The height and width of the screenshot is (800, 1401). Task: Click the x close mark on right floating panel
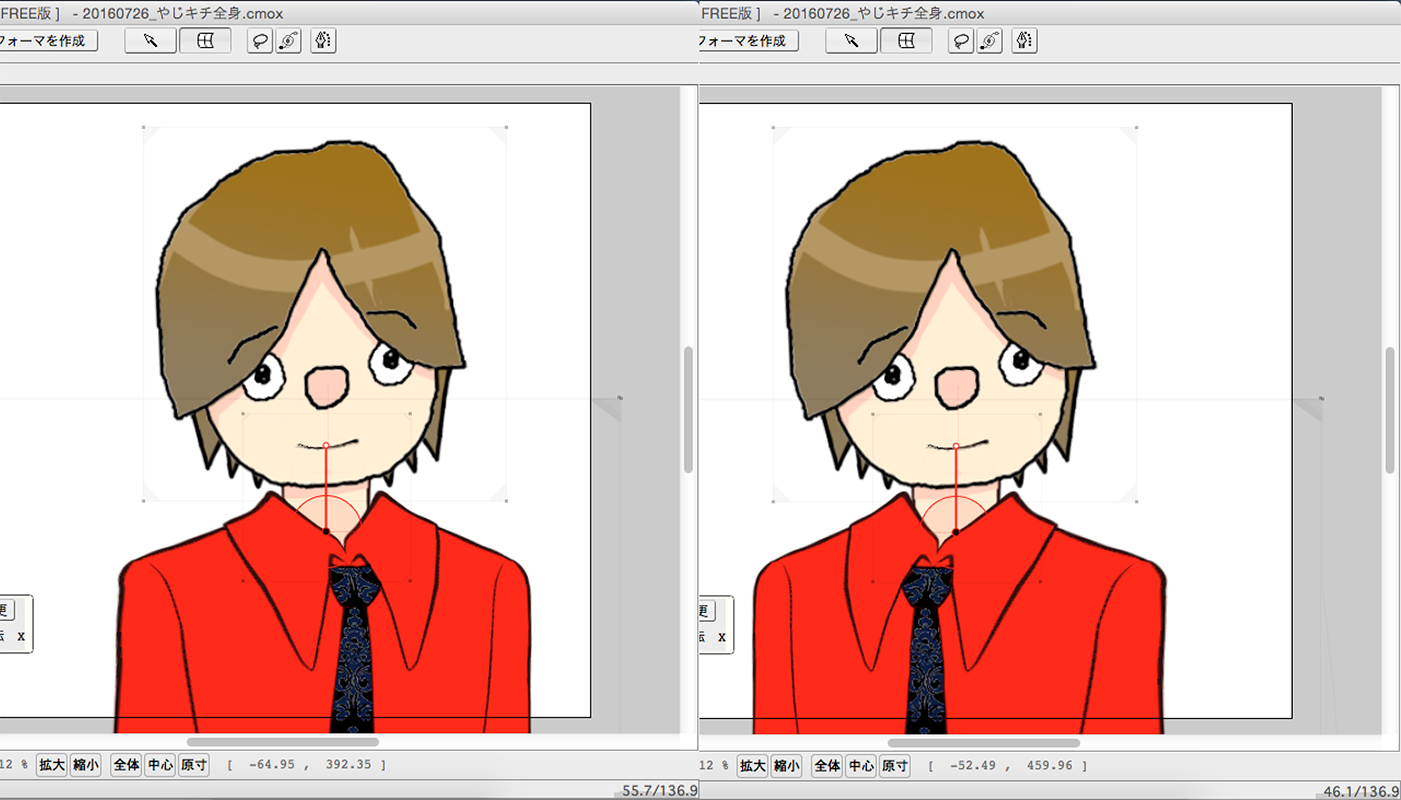[x=721, y=637]
